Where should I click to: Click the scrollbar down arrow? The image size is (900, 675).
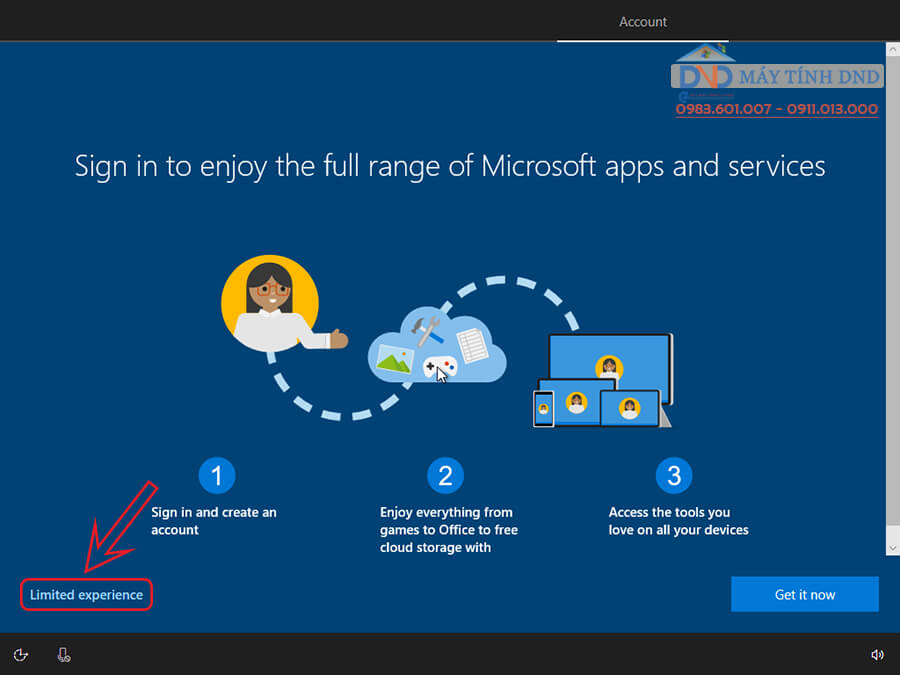(x=893, y=548)
